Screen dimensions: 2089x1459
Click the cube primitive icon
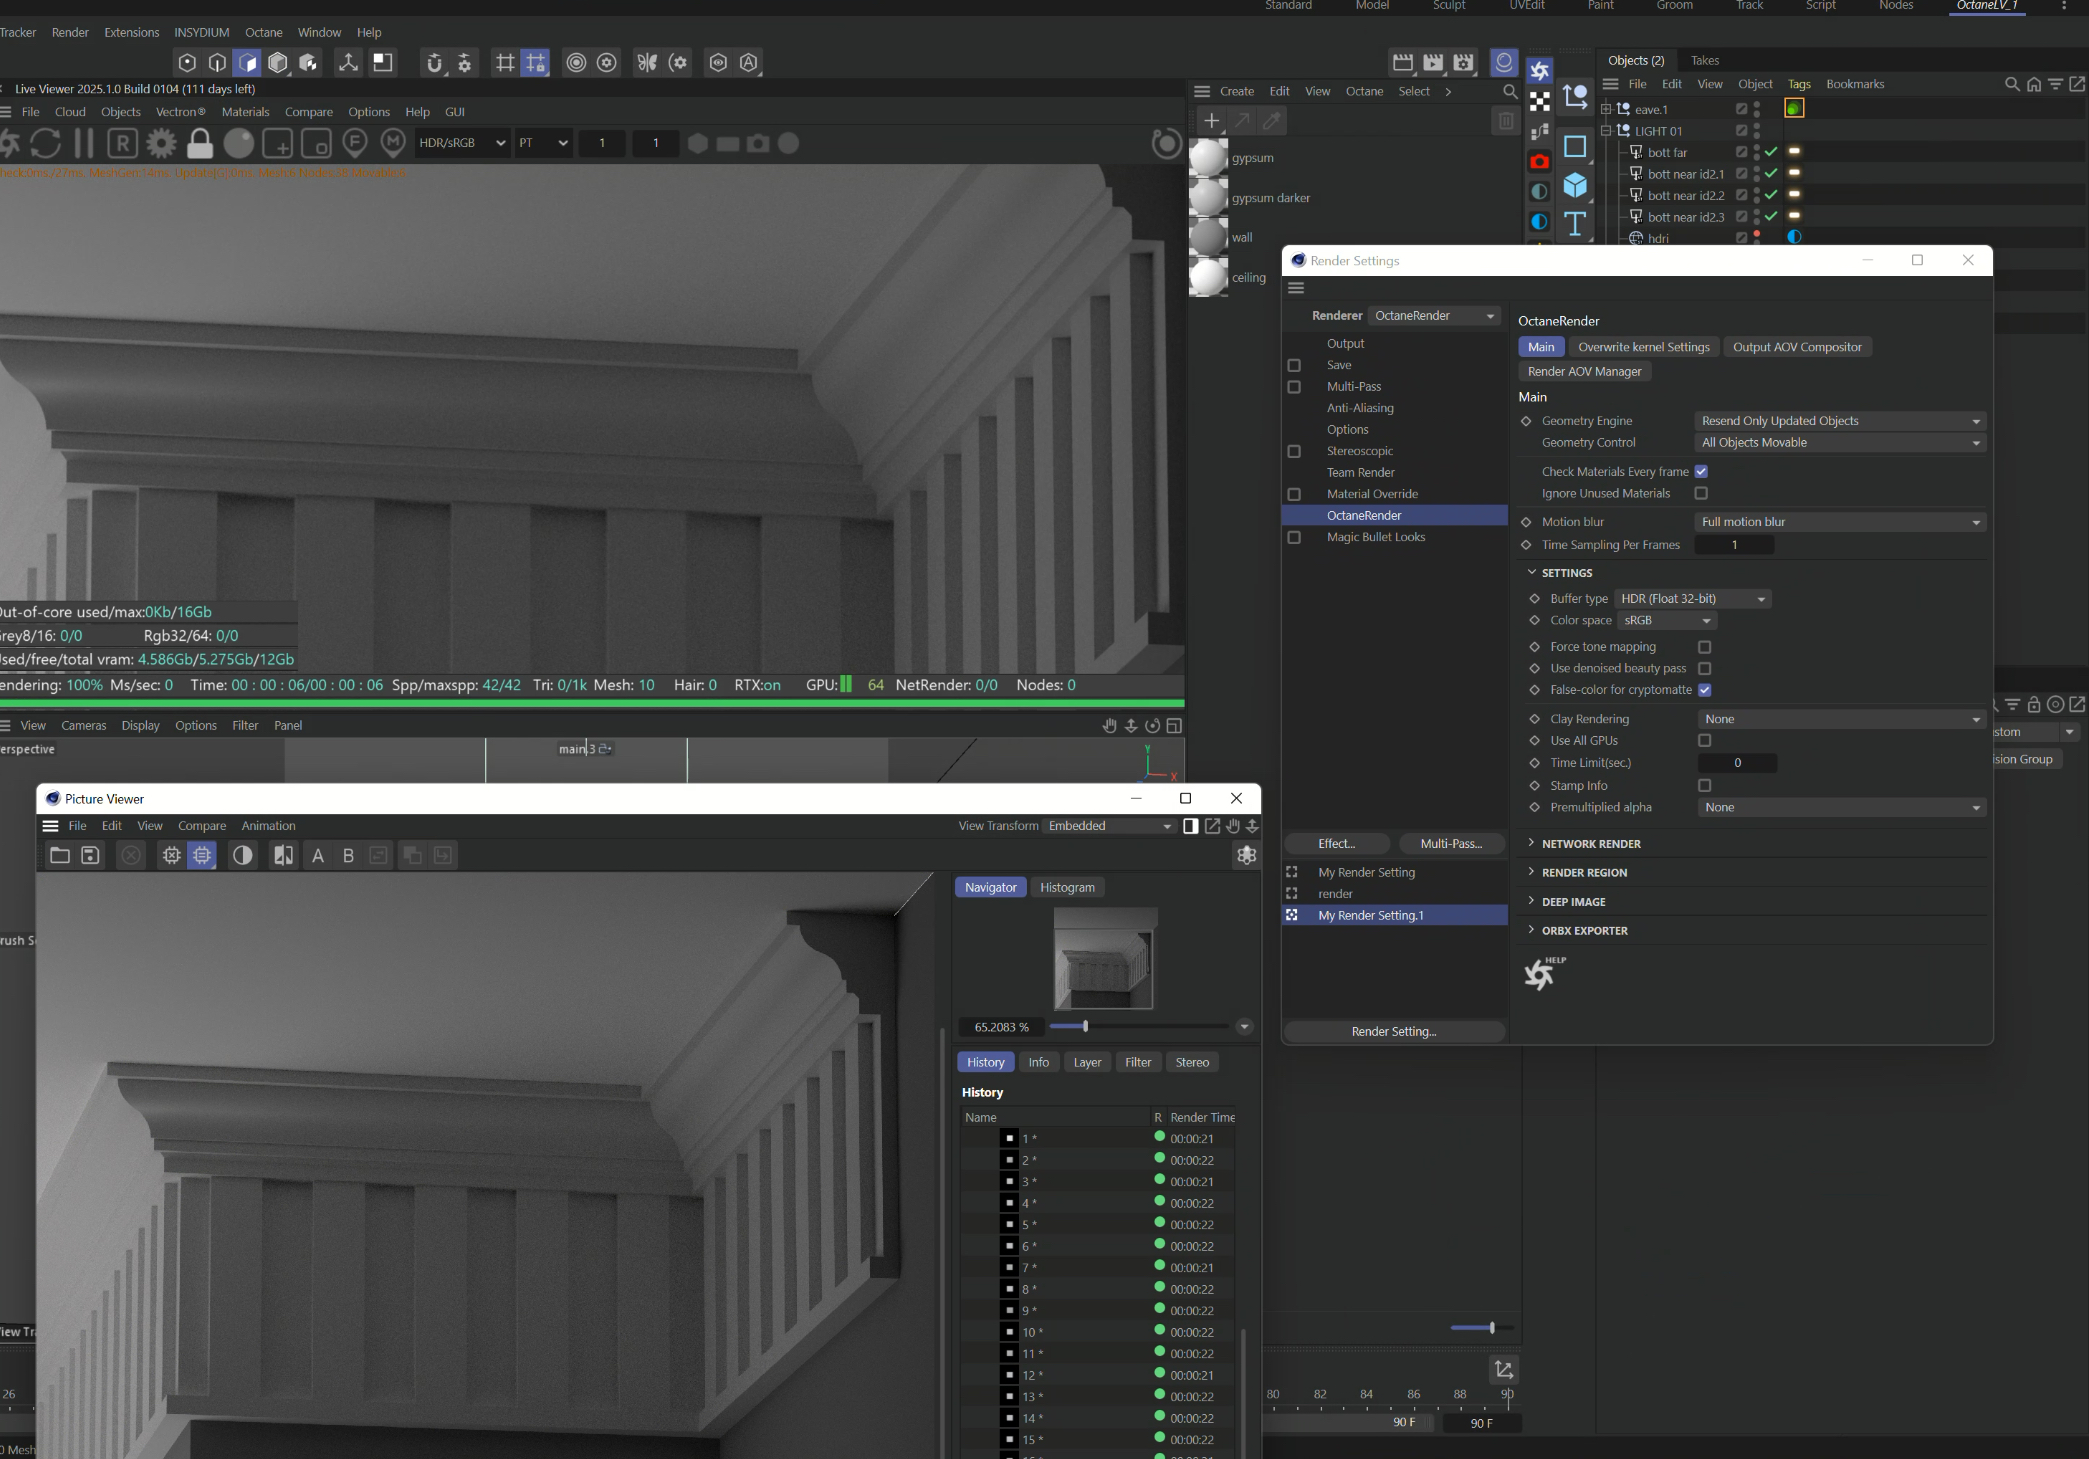pos(1575,185)
